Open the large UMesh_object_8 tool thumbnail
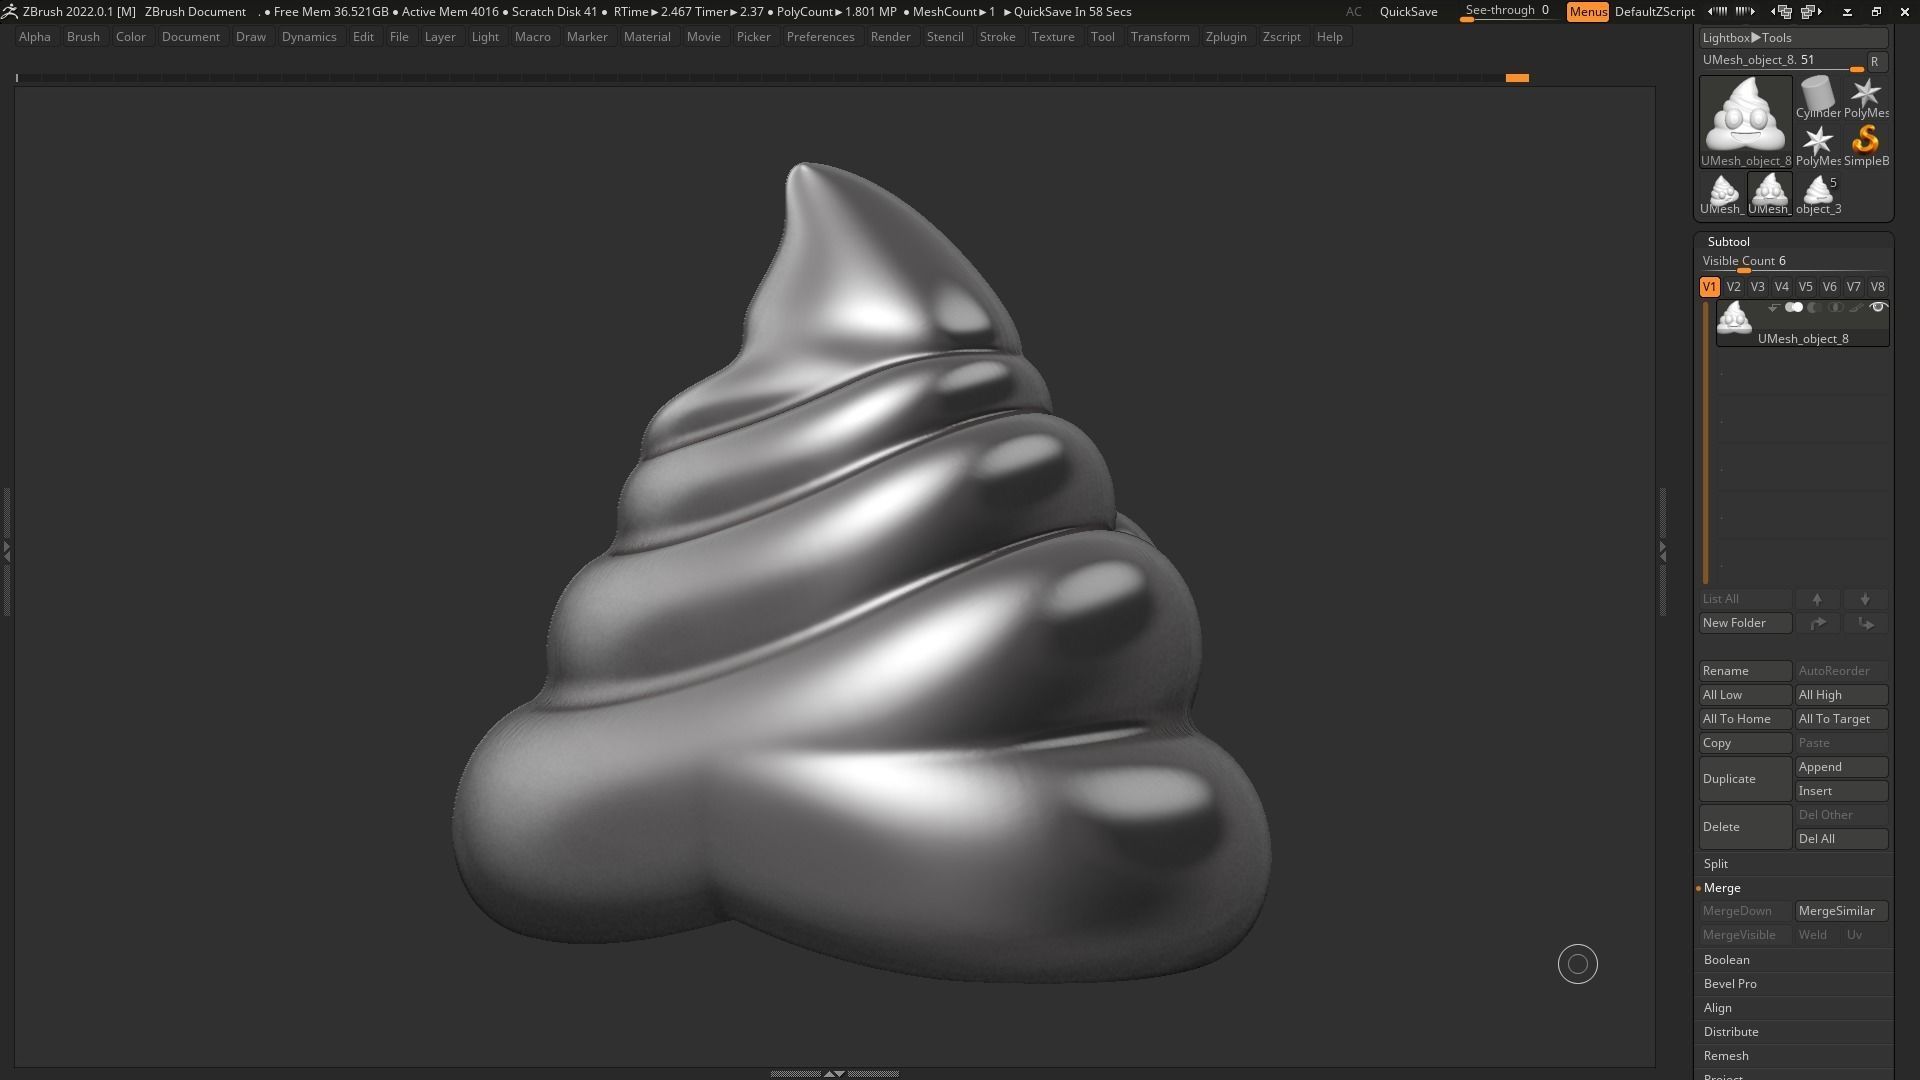Viewport: 1920px width, 1080px height. (x=1745, y=122)
